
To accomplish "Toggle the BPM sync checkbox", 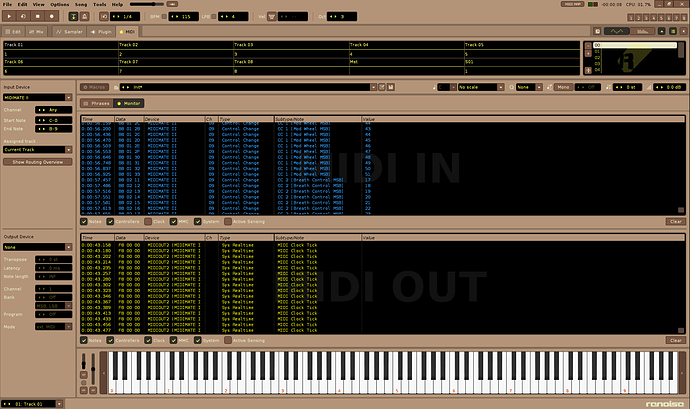I will pos(164,17).
